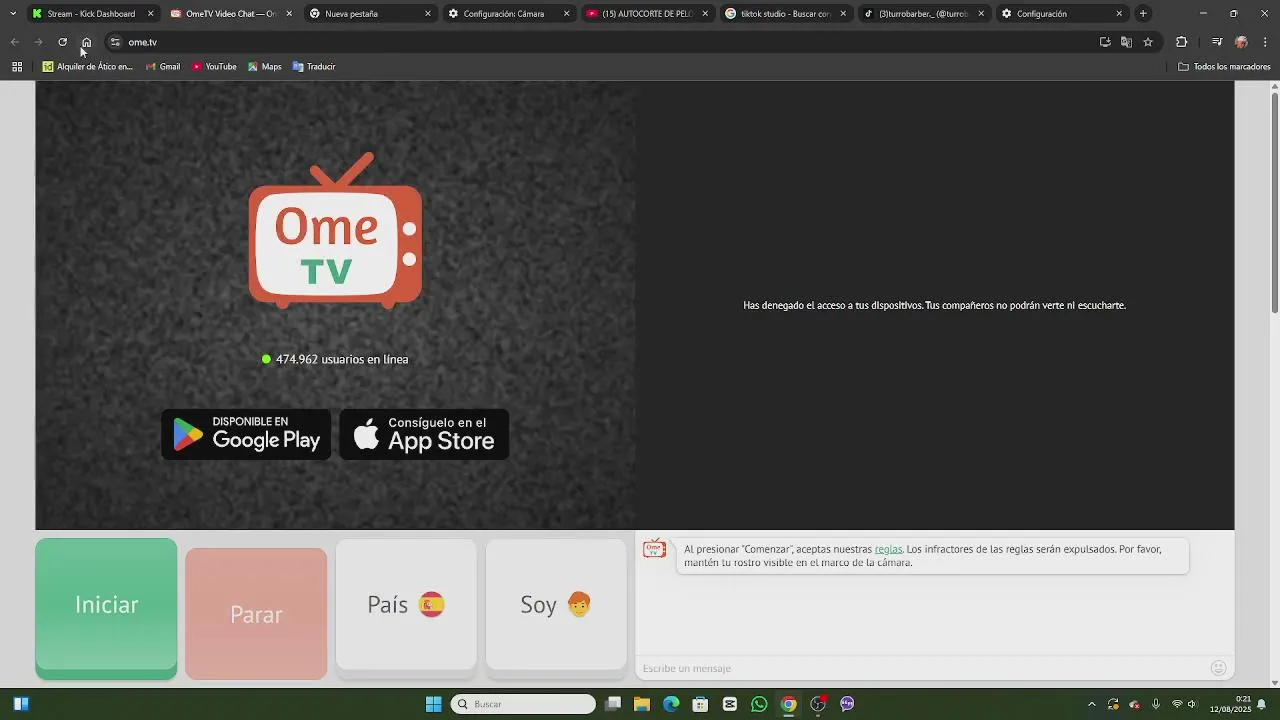This screenshot has height=720, width=1280.
Task: Open CapCut from taskbar
Action: [730, 704]
